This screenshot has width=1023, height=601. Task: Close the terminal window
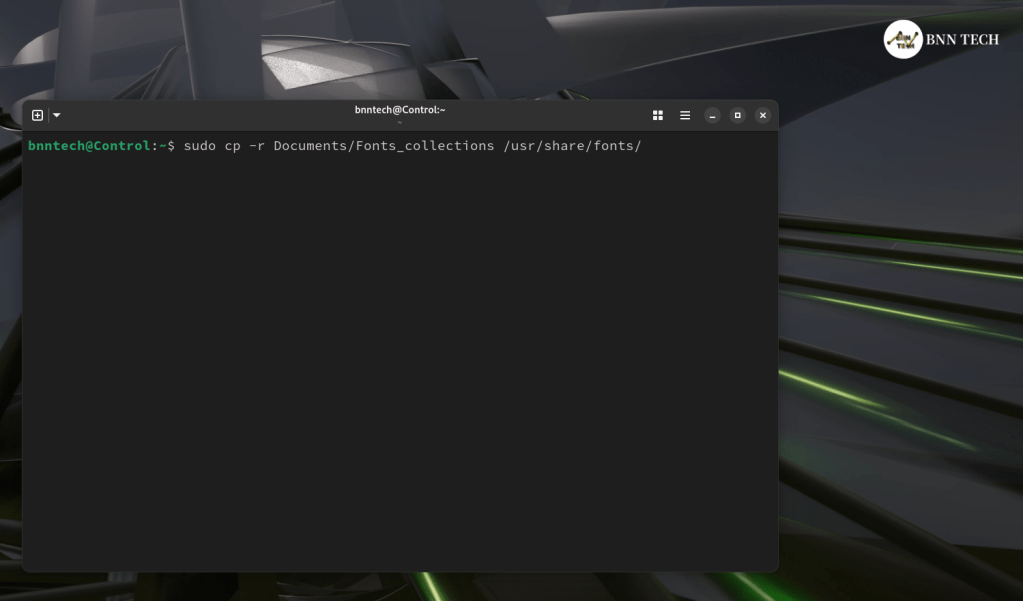(x=763, y=115)
